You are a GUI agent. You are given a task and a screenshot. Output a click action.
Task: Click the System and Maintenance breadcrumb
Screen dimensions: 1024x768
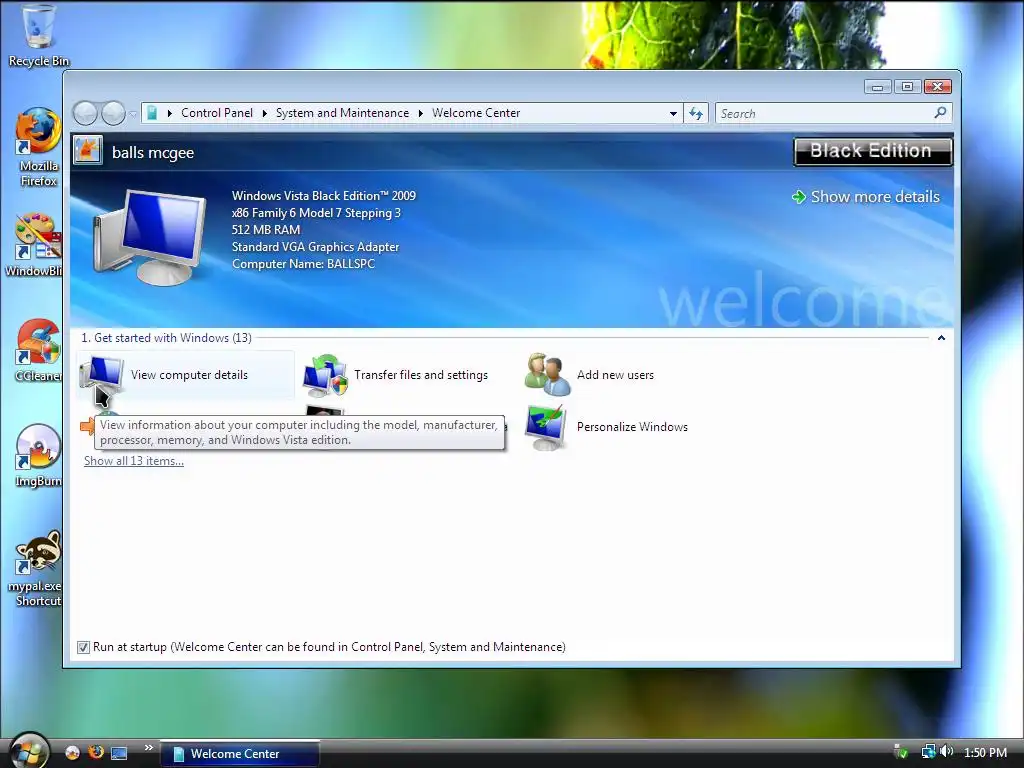point(342,113)
